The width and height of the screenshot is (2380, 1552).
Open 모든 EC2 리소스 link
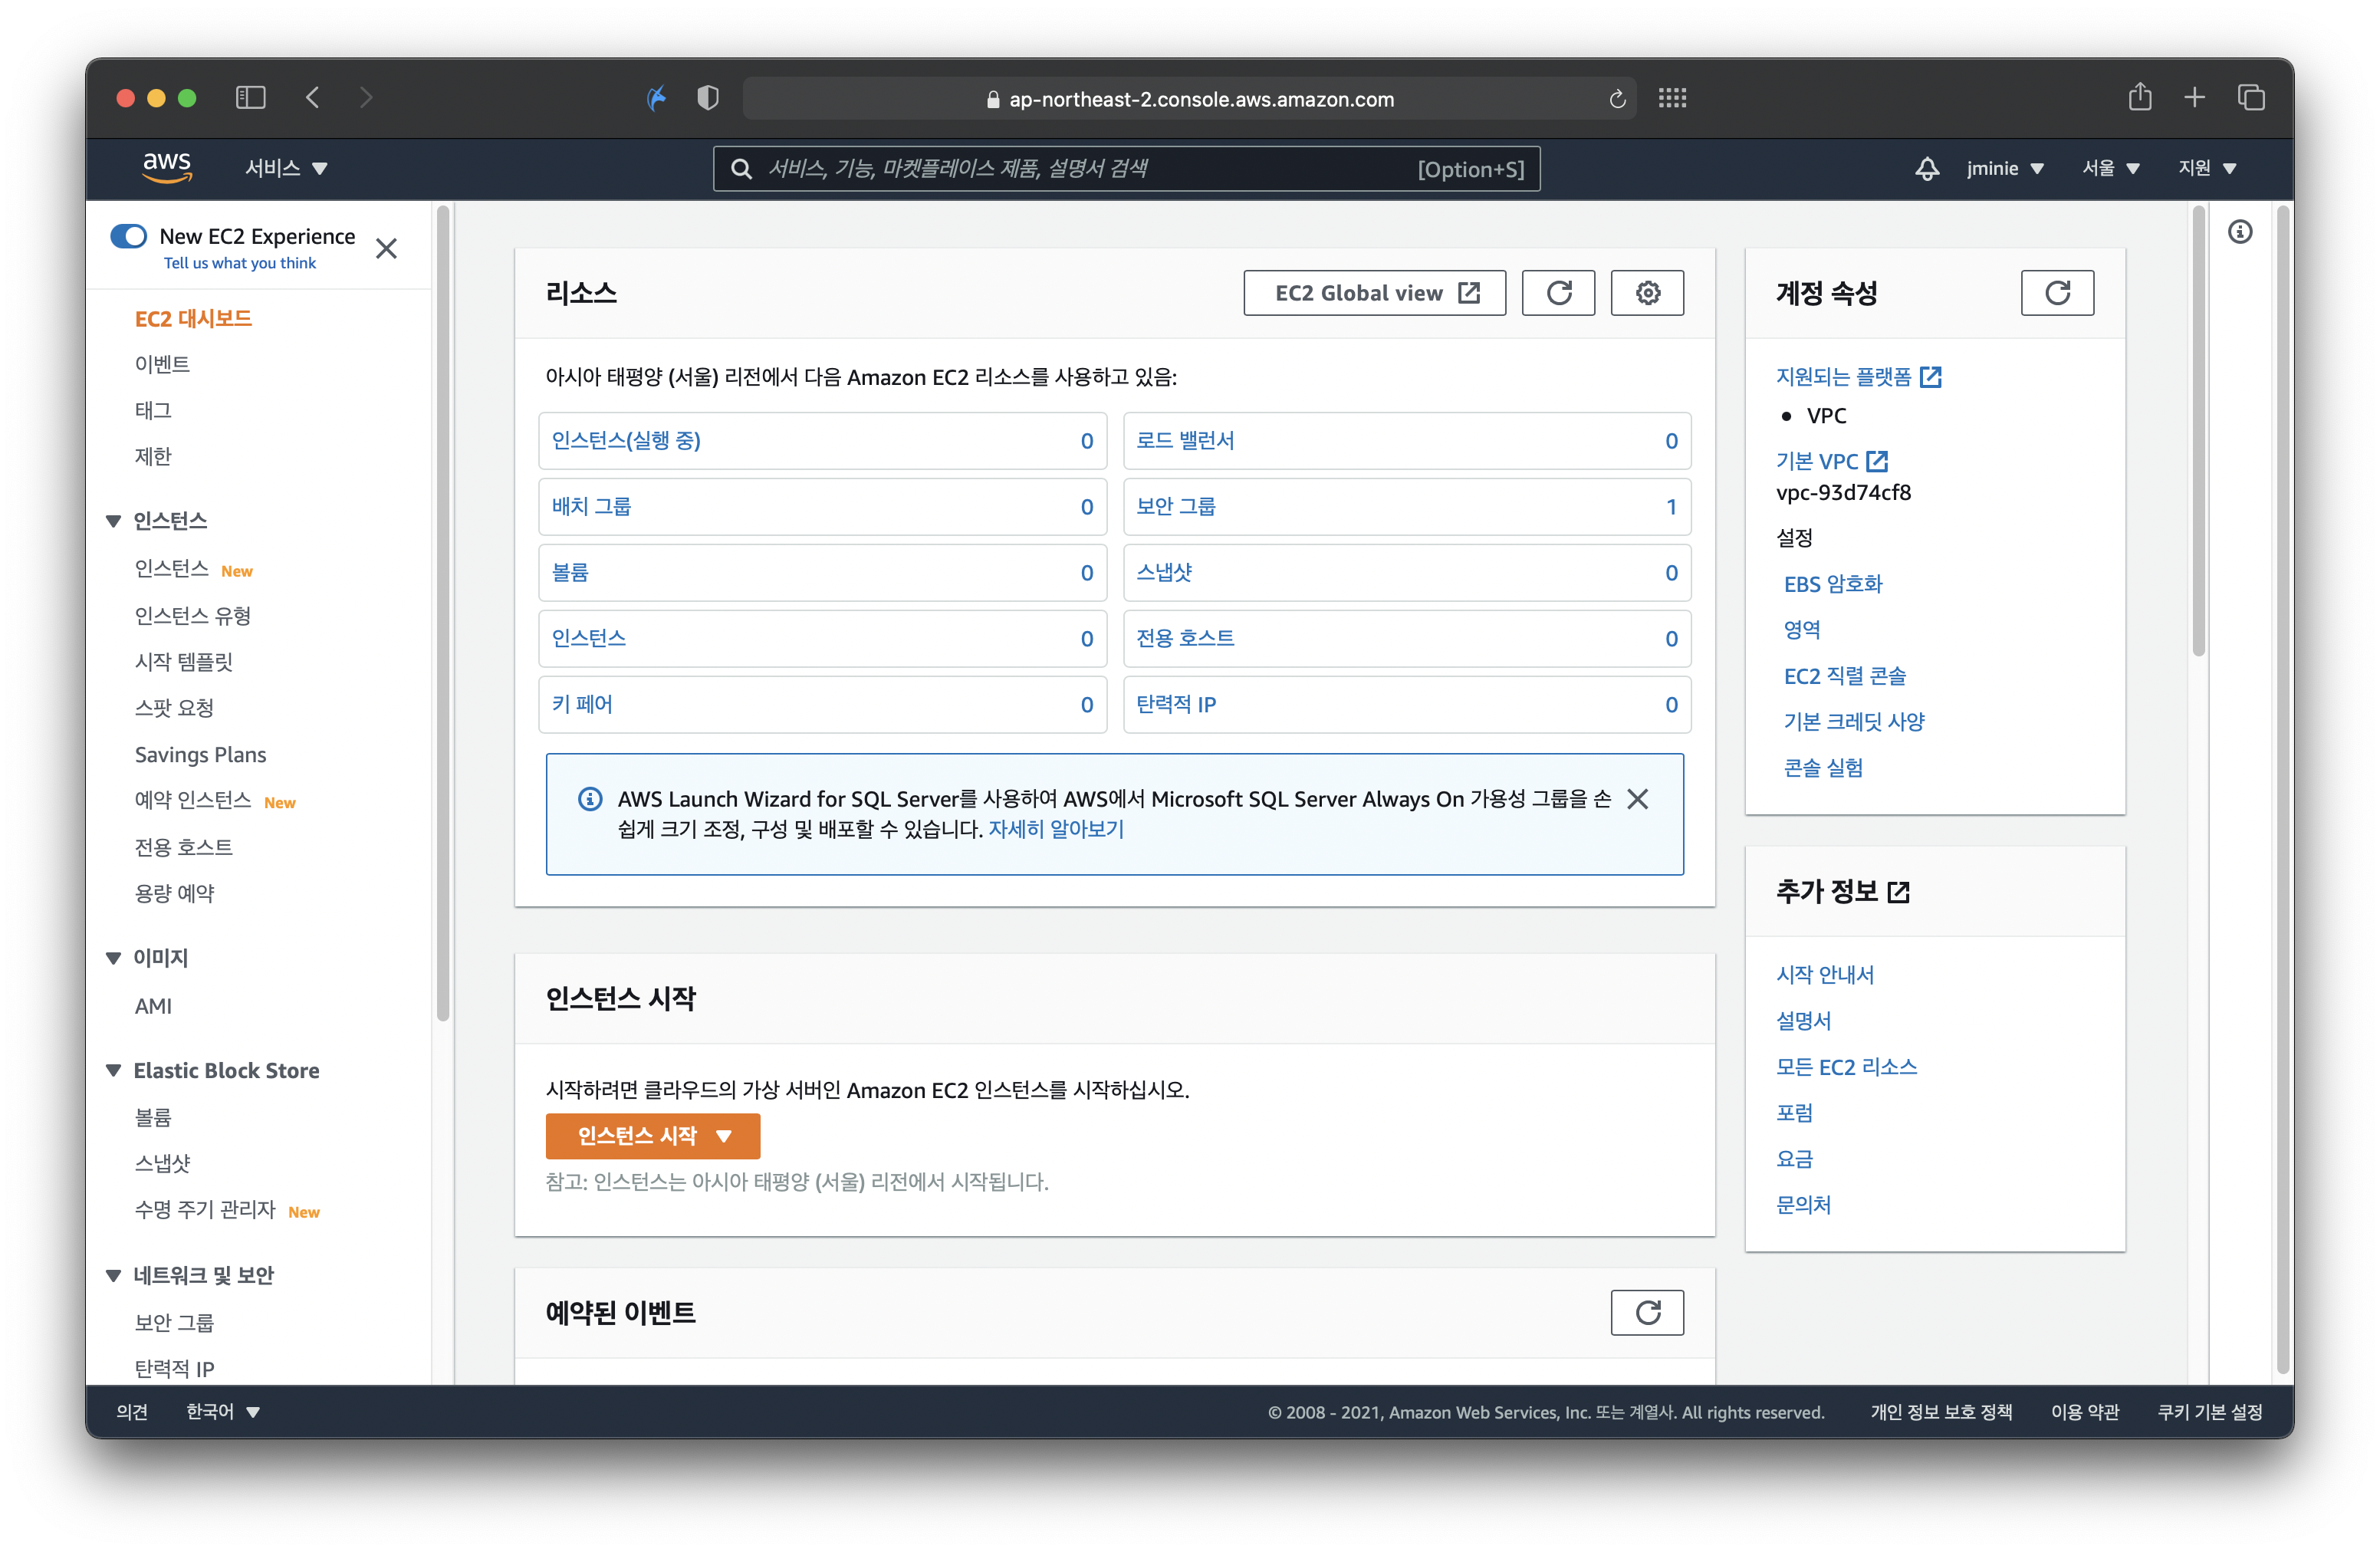tap(1846, 1067)
